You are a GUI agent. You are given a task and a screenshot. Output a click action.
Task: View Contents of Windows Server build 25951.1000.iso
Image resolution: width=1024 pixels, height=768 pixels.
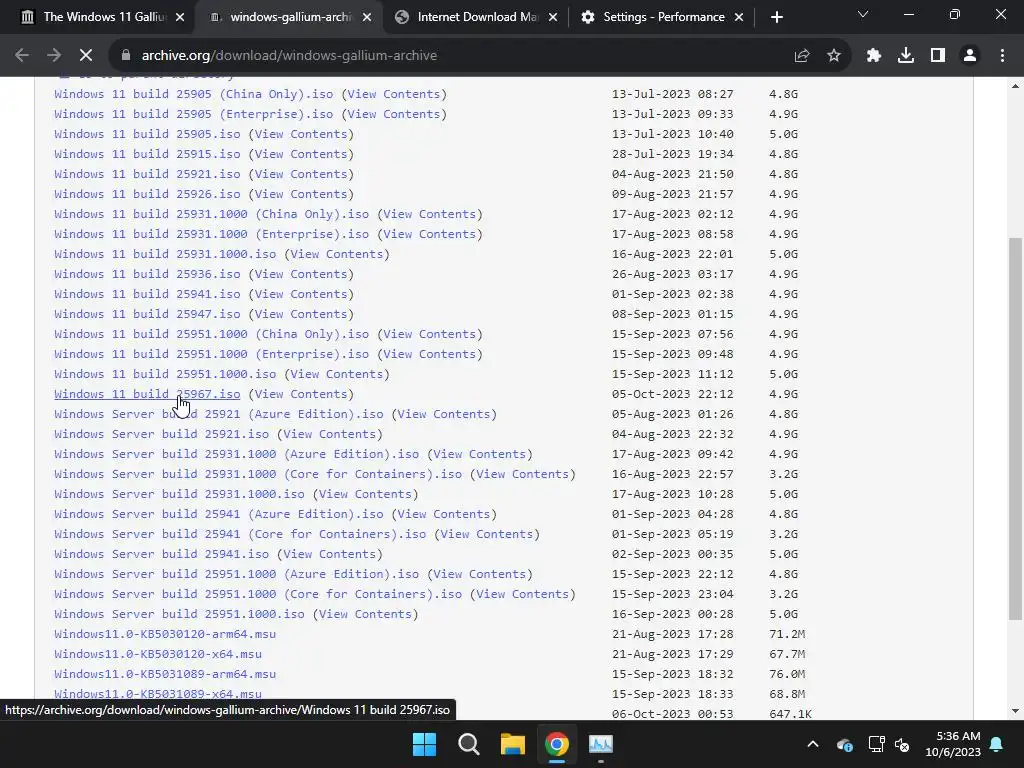(x=365, y=614)
